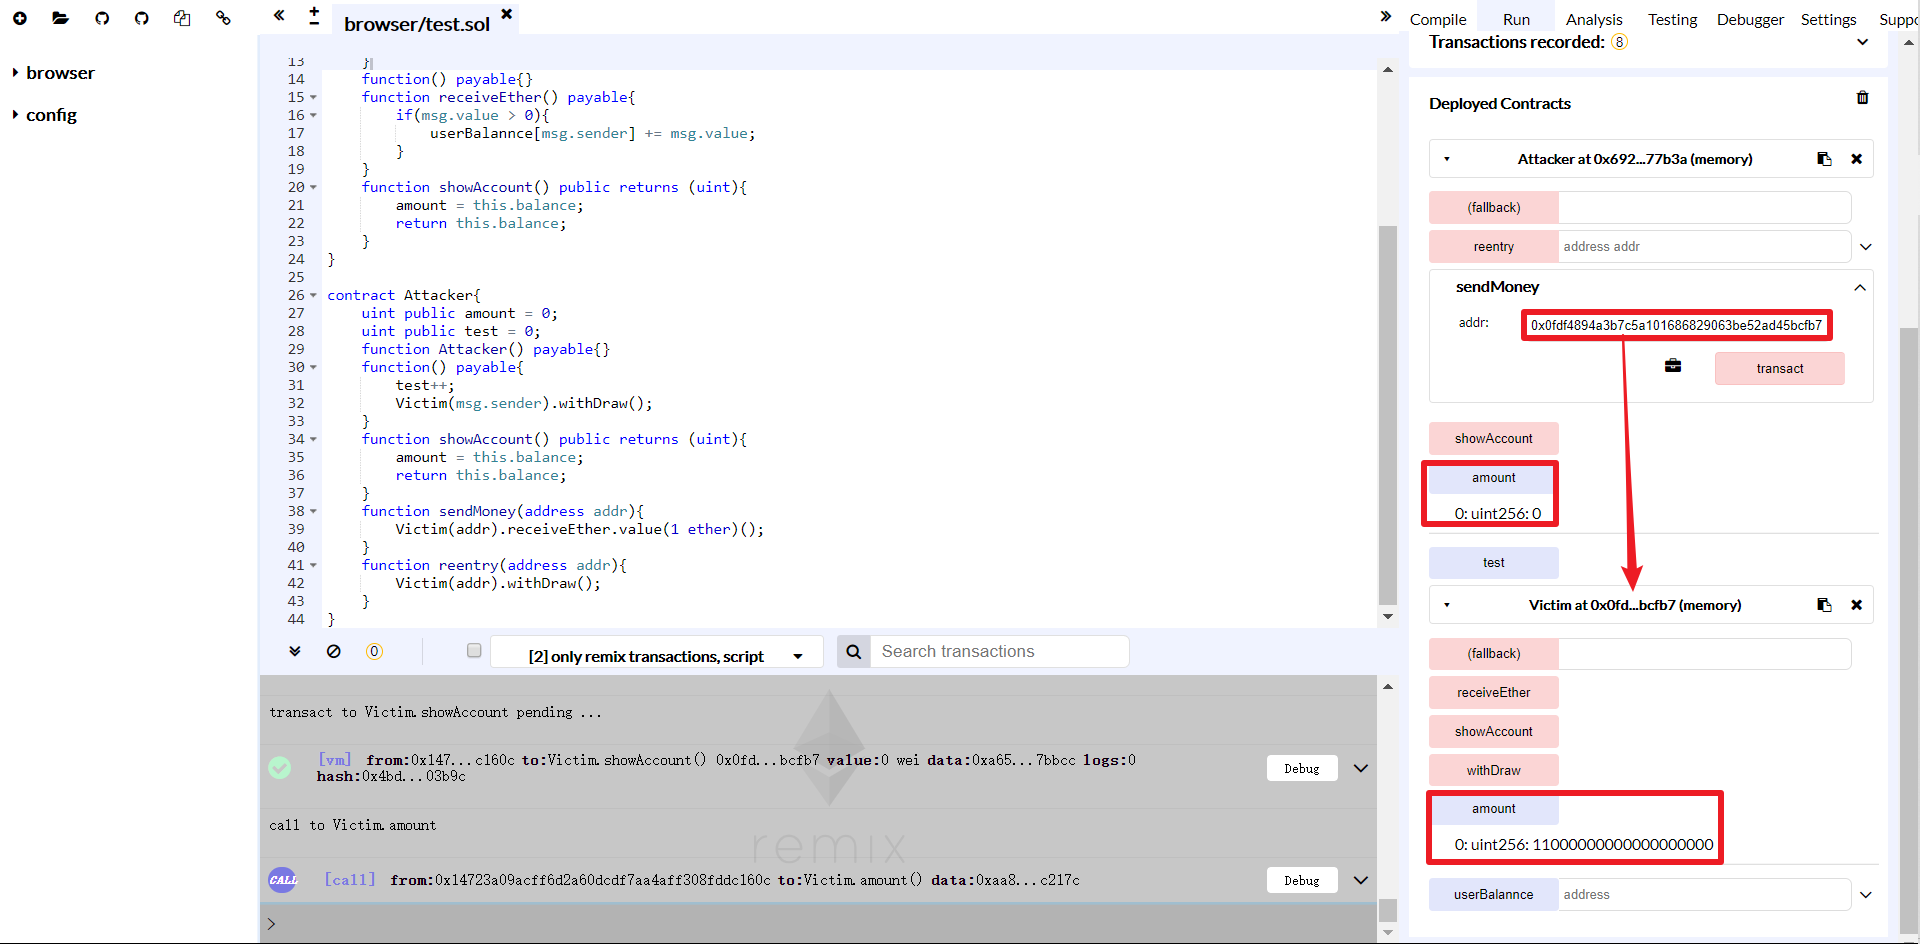Copy the Attacker contract address
Screen dimensions: 1920x944
tap(1824, 159)
